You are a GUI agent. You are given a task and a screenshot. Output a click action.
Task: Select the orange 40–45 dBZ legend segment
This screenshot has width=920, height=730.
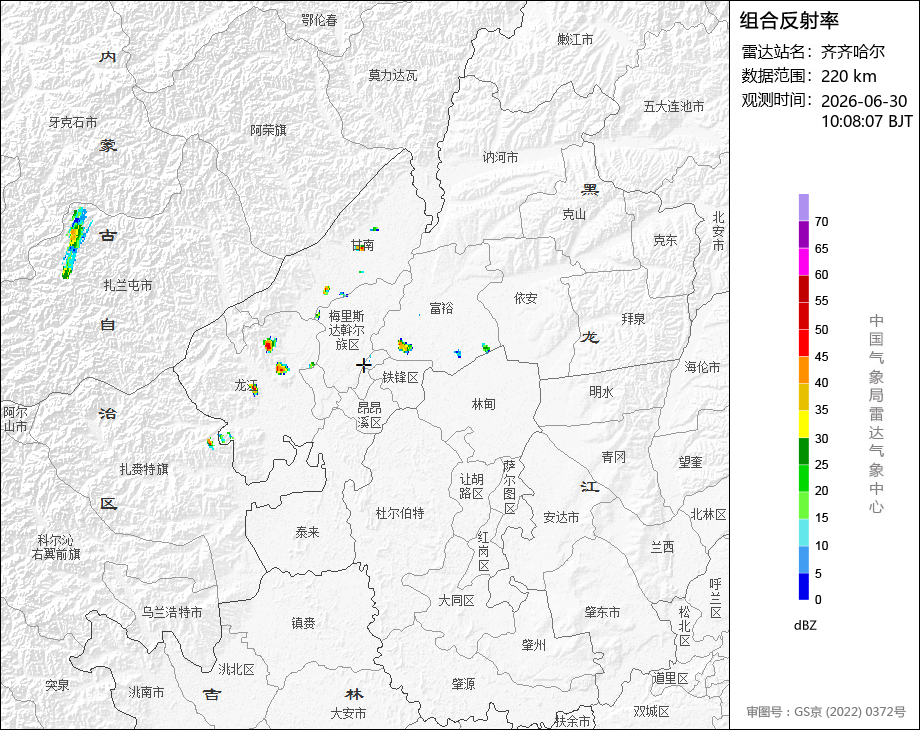804,370
